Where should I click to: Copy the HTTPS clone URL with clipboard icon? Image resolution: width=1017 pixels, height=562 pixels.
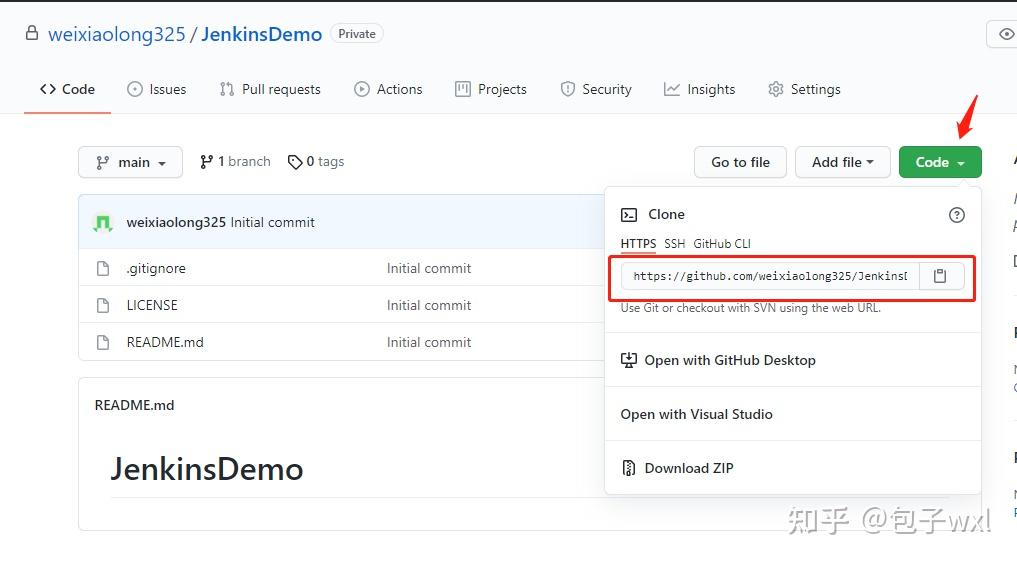click(x=940, y=276)
